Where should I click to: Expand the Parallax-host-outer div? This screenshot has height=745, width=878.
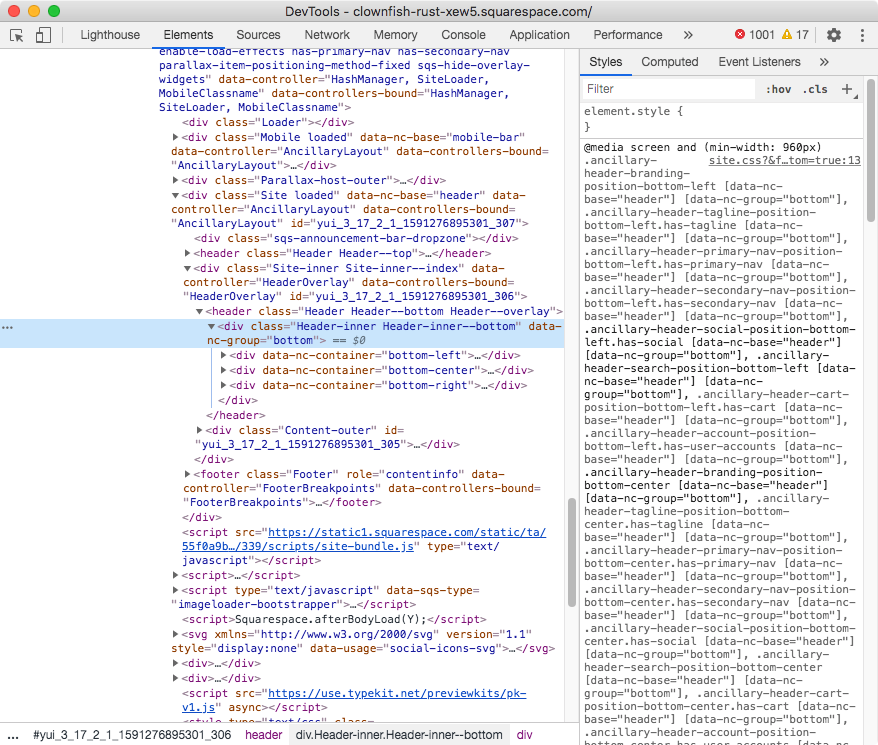(x=175, y=180)
